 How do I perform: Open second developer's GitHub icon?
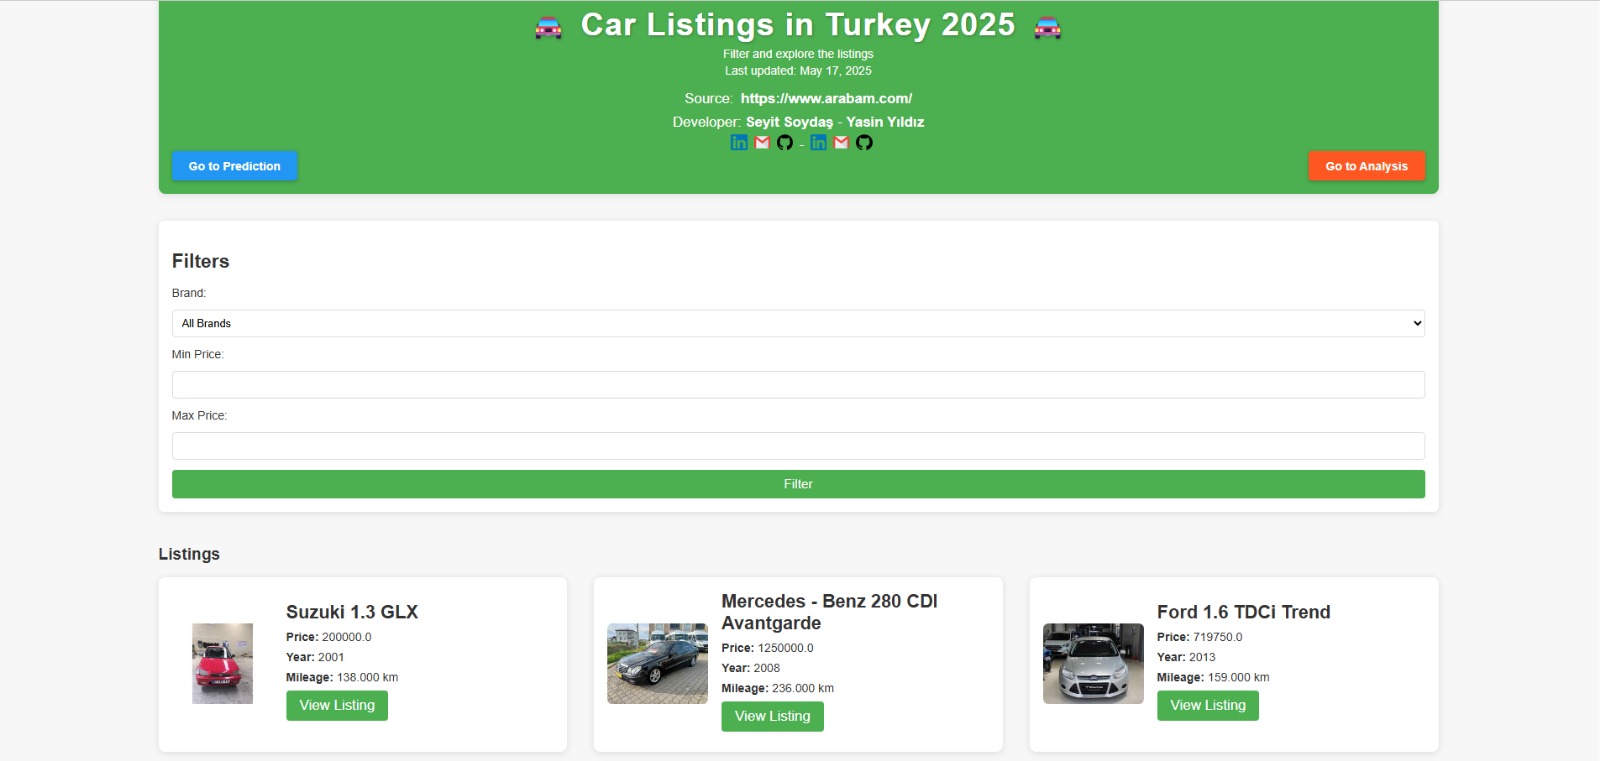tap(864, 142)
